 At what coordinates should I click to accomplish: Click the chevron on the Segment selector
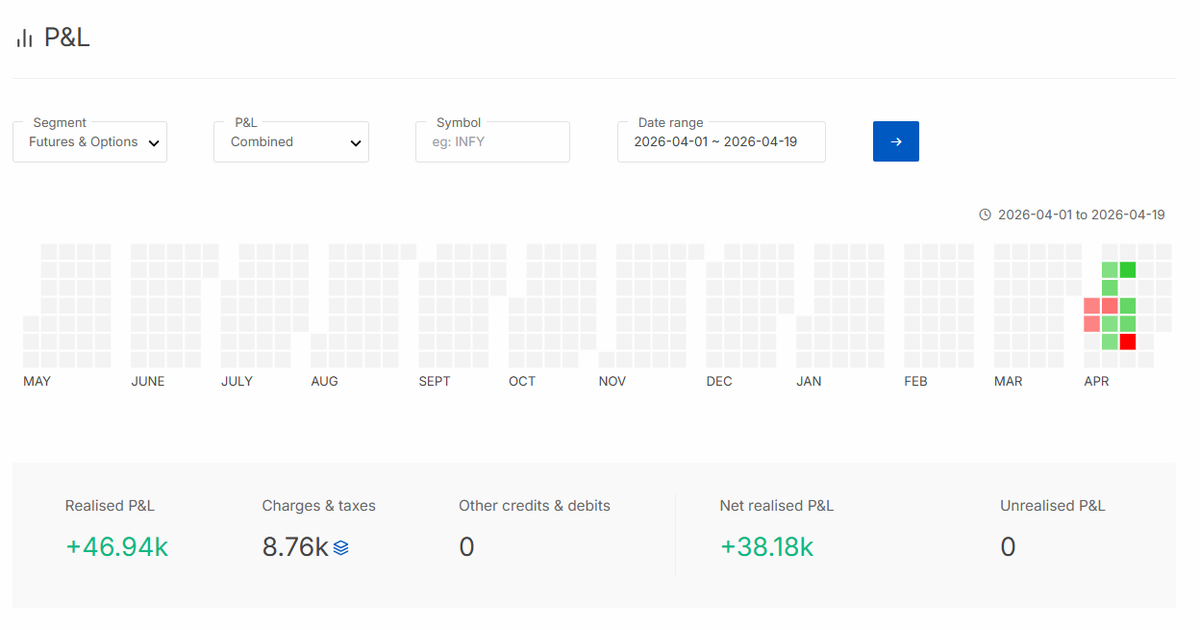tap(154, 143)
